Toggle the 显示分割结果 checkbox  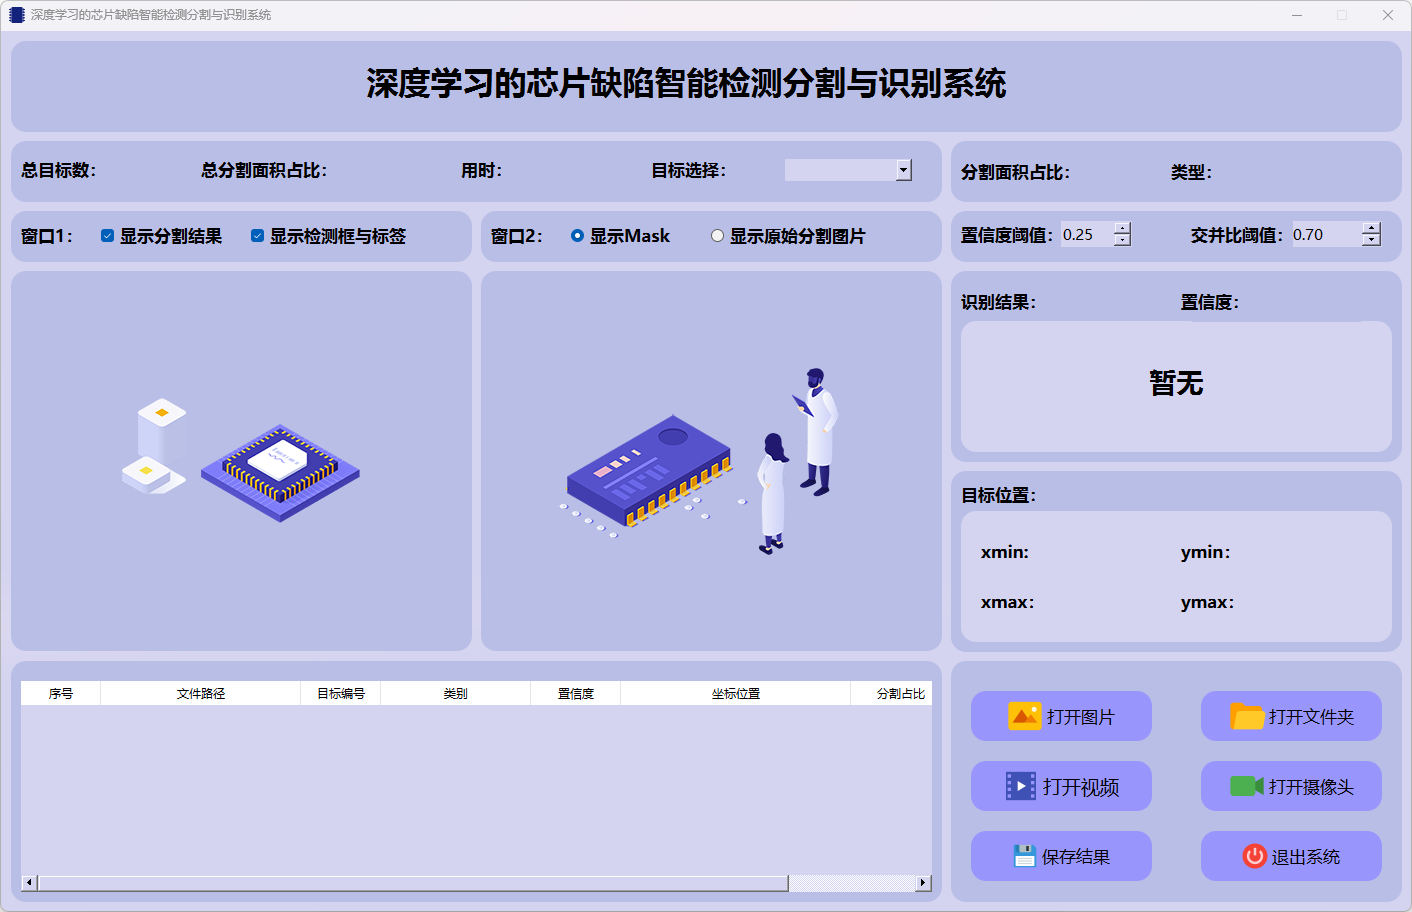[x=107, y=236]
